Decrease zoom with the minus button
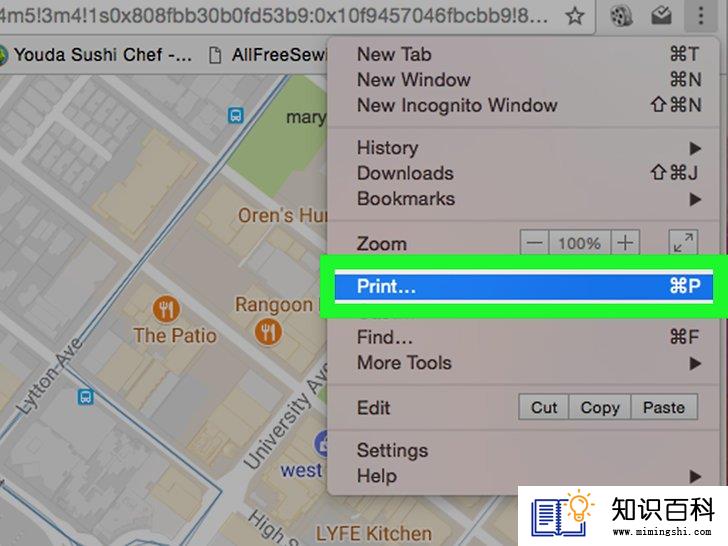The image size is (728, 546). tap(534, 242)
